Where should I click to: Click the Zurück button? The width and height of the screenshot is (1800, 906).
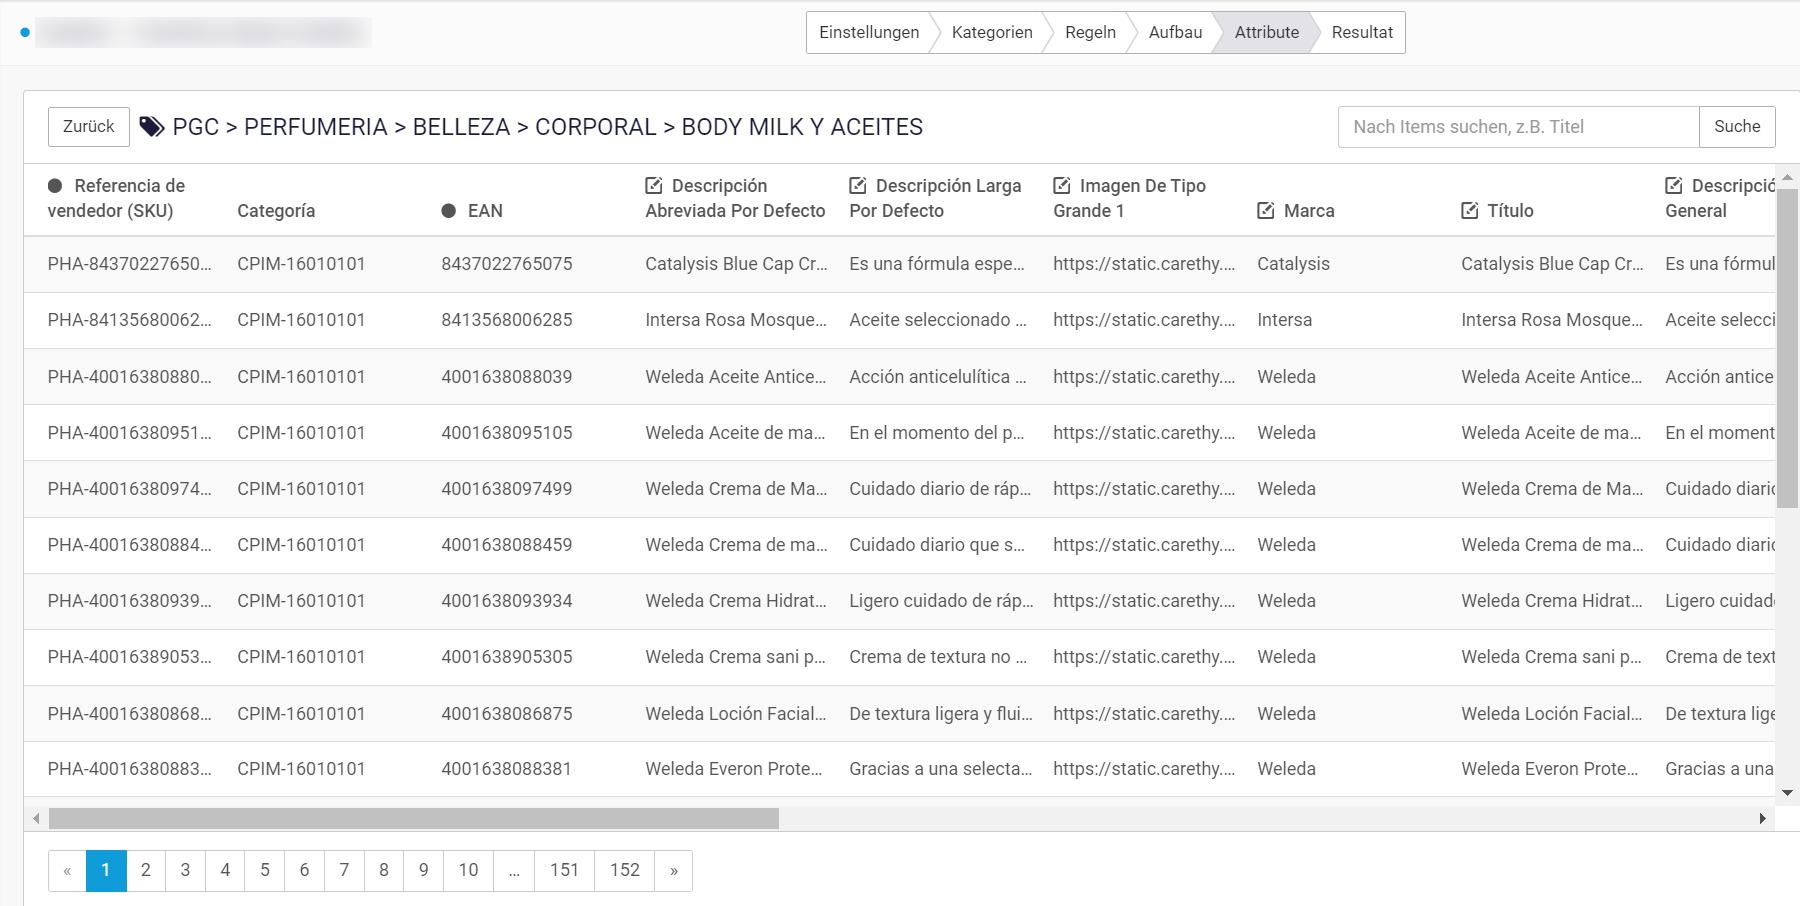pyautogui.click(x=89, y=127)
